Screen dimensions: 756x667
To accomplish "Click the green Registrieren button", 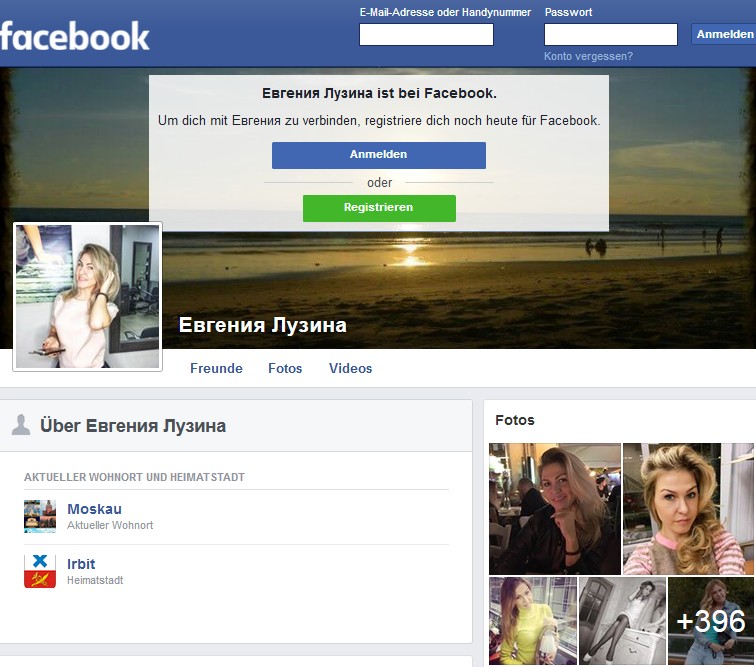I will click(x=379, y=208).
